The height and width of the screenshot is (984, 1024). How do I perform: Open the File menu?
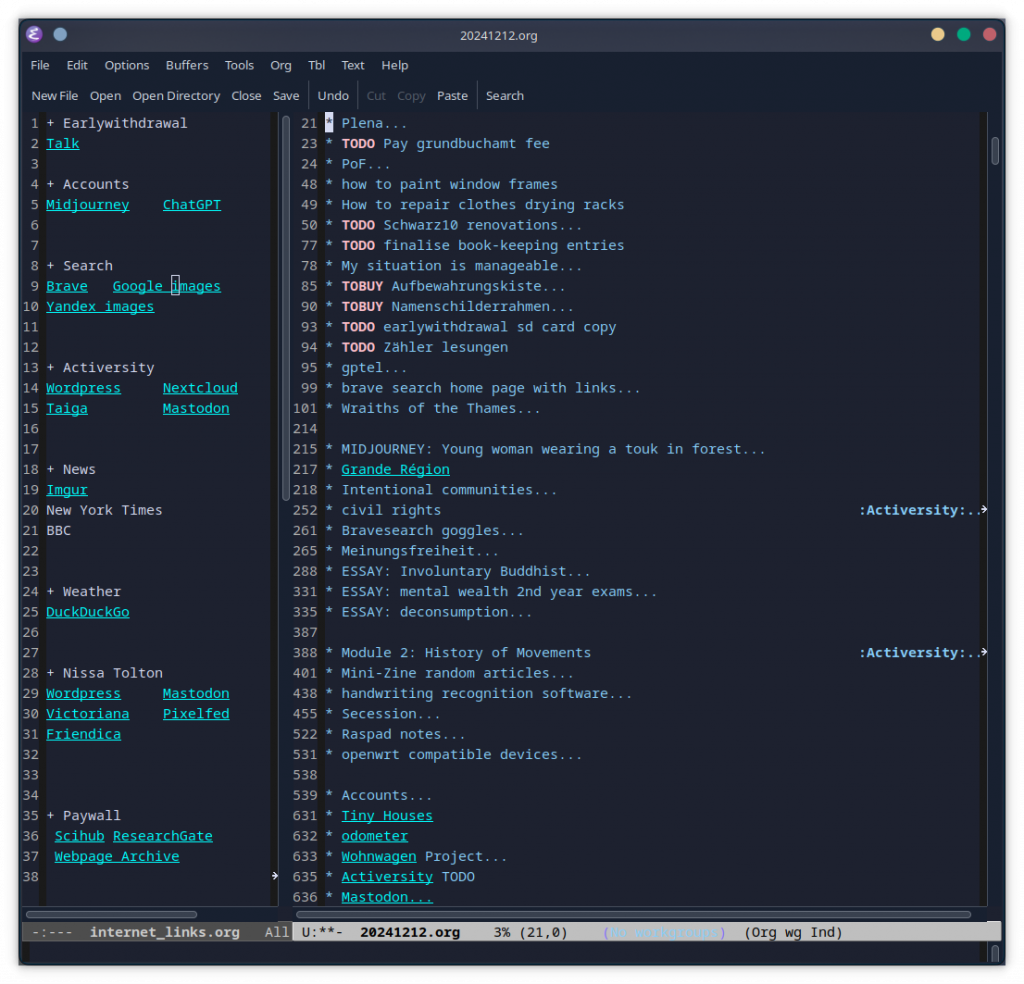[40, 65]
